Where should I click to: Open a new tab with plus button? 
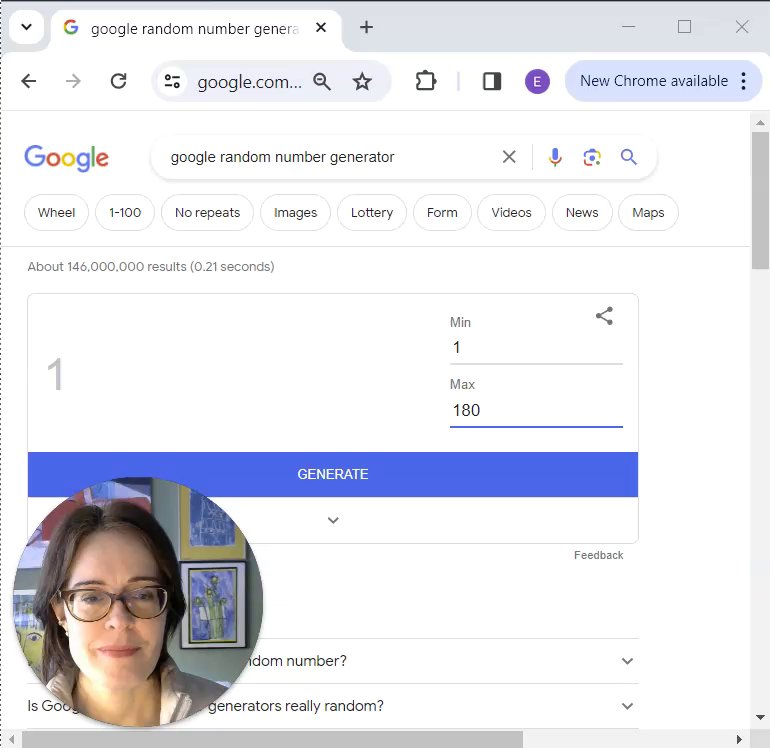[x=366, y=28]
